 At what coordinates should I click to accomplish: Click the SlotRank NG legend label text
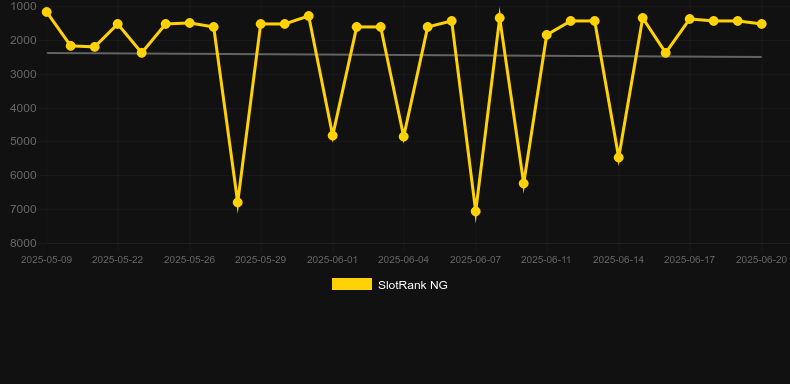[413, 285]
